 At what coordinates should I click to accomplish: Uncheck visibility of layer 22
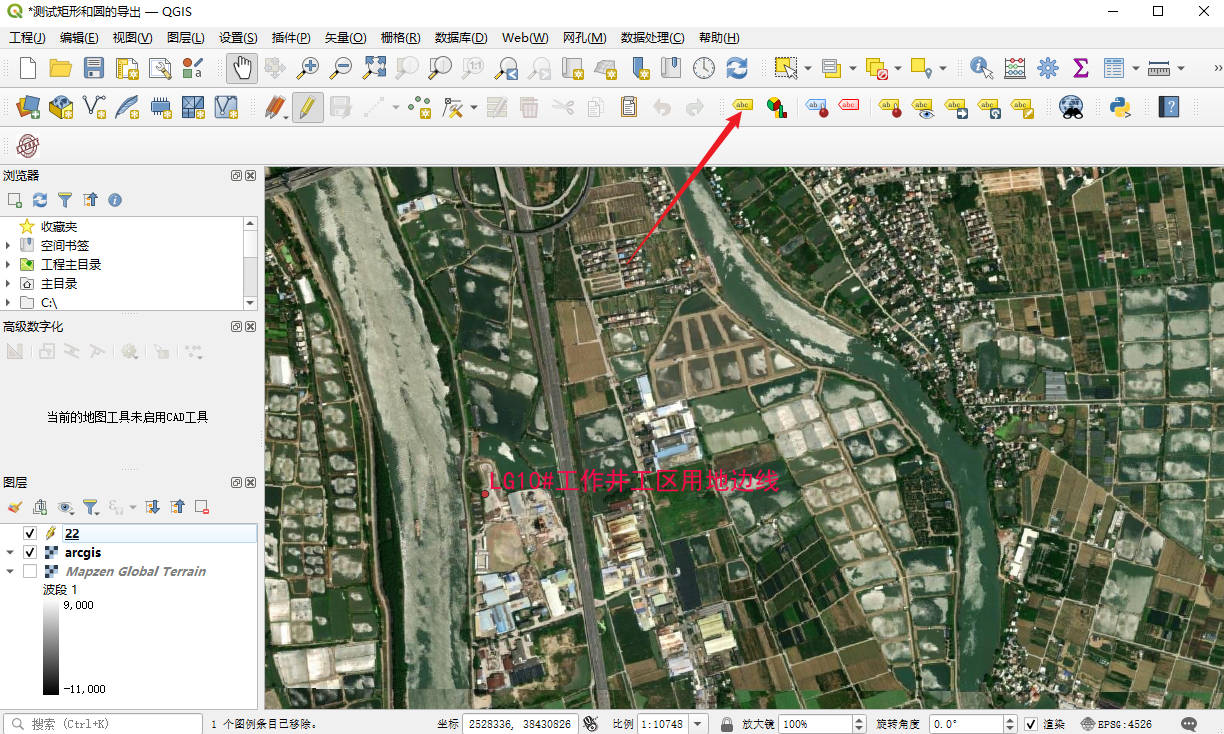click(x=30, y=534)
